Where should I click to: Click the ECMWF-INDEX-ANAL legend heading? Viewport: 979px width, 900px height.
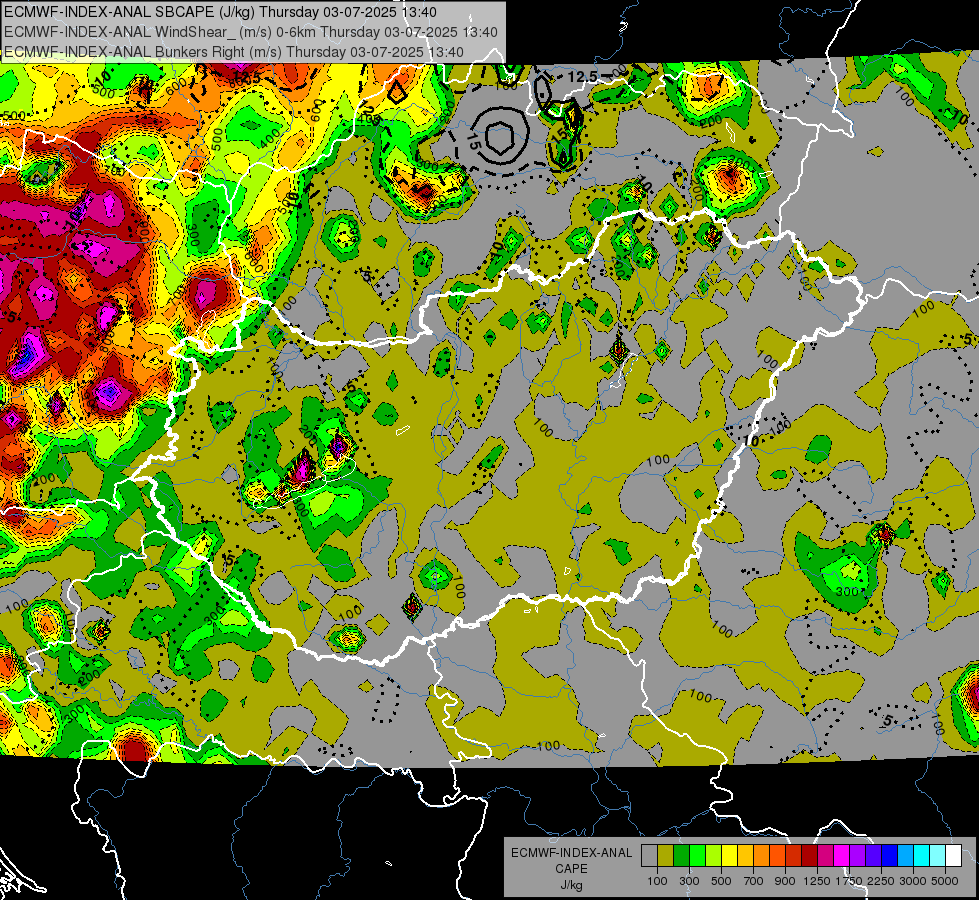pyautogui.click(x=571, y=853)
